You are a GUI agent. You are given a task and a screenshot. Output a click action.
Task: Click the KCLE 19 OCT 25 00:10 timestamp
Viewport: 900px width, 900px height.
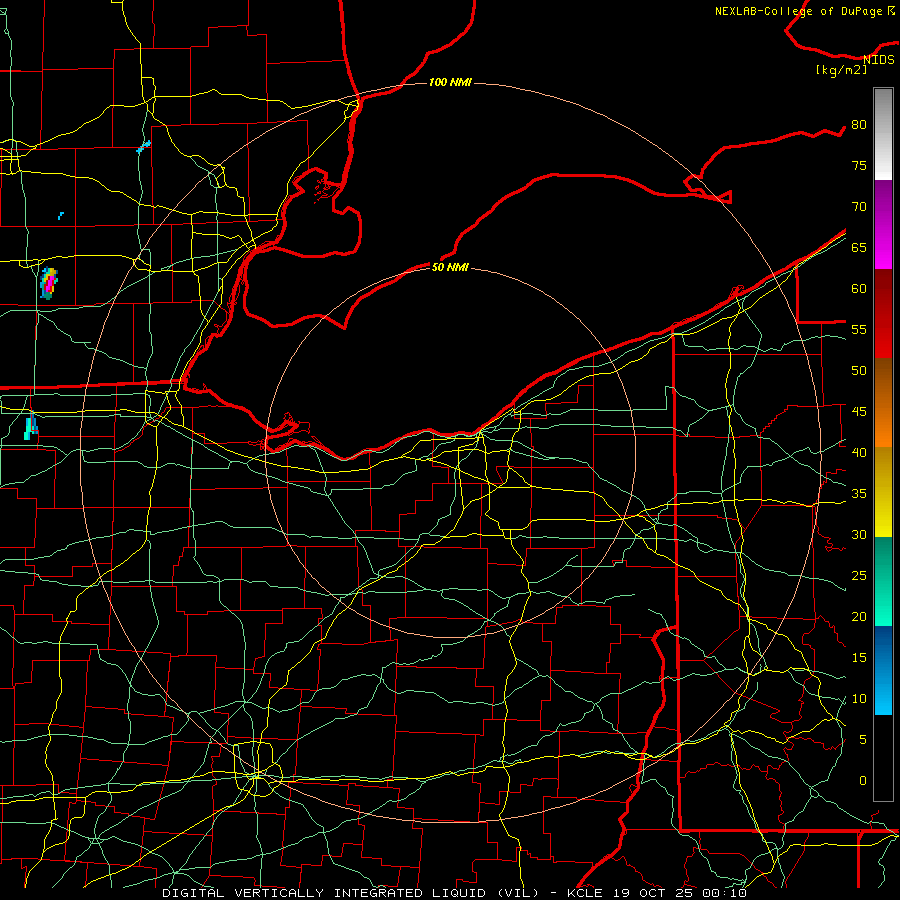pyautogui.click(x=656, y=893)
